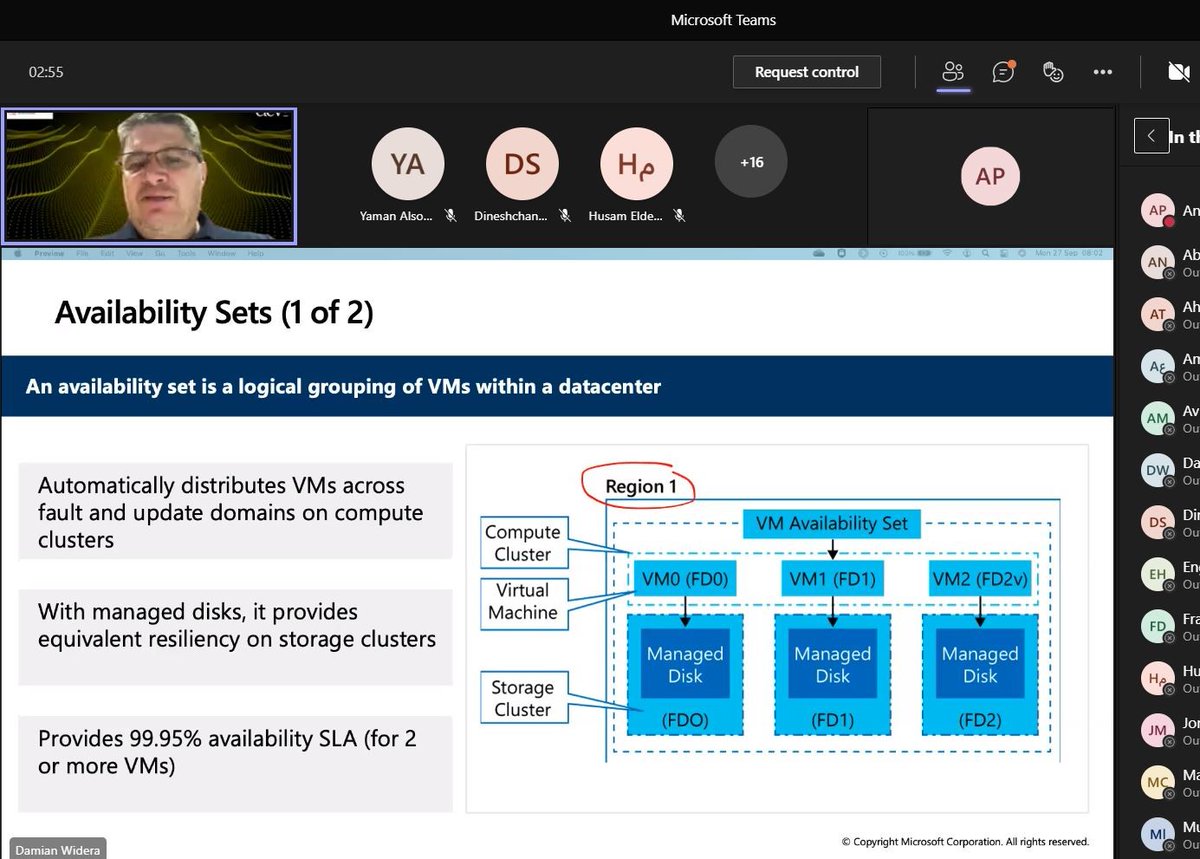
Task: Select Husam Elde's avatar in the top strip
Action: coord(636,162)
